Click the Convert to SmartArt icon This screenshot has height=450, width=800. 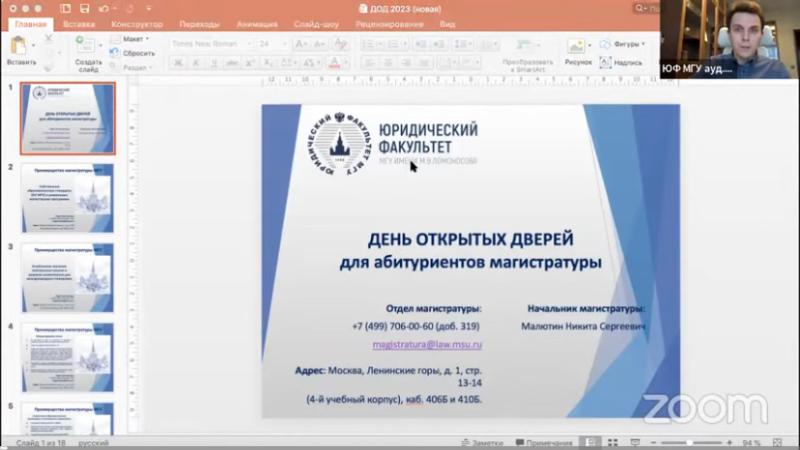pyautogui.click(x=524, y=46)
